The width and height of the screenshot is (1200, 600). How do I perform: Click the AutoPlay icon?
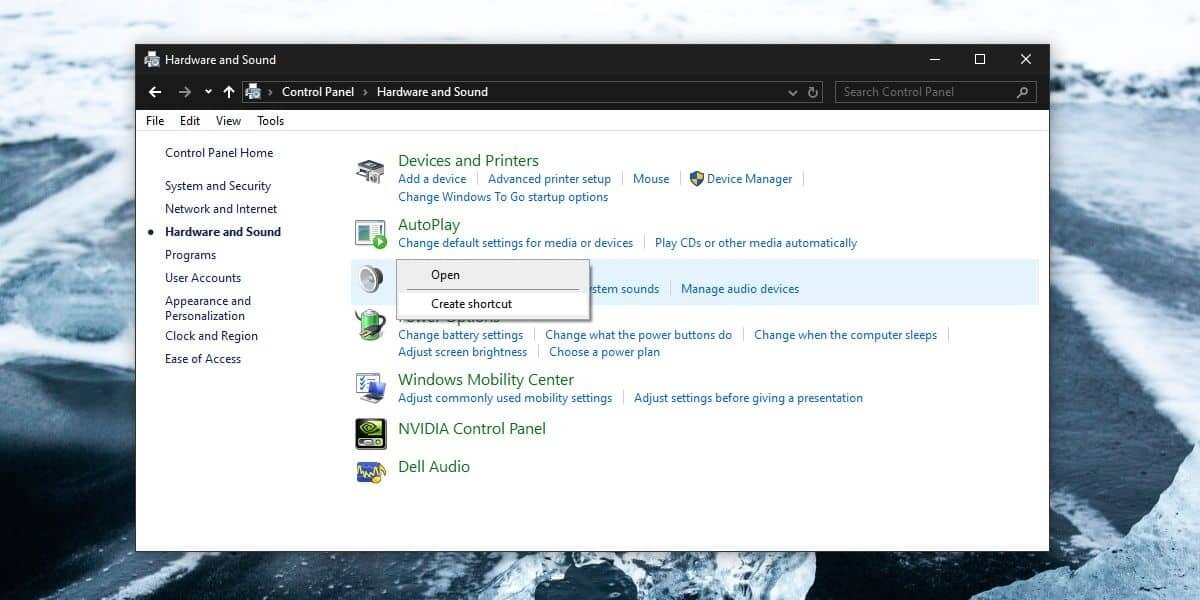369,232
